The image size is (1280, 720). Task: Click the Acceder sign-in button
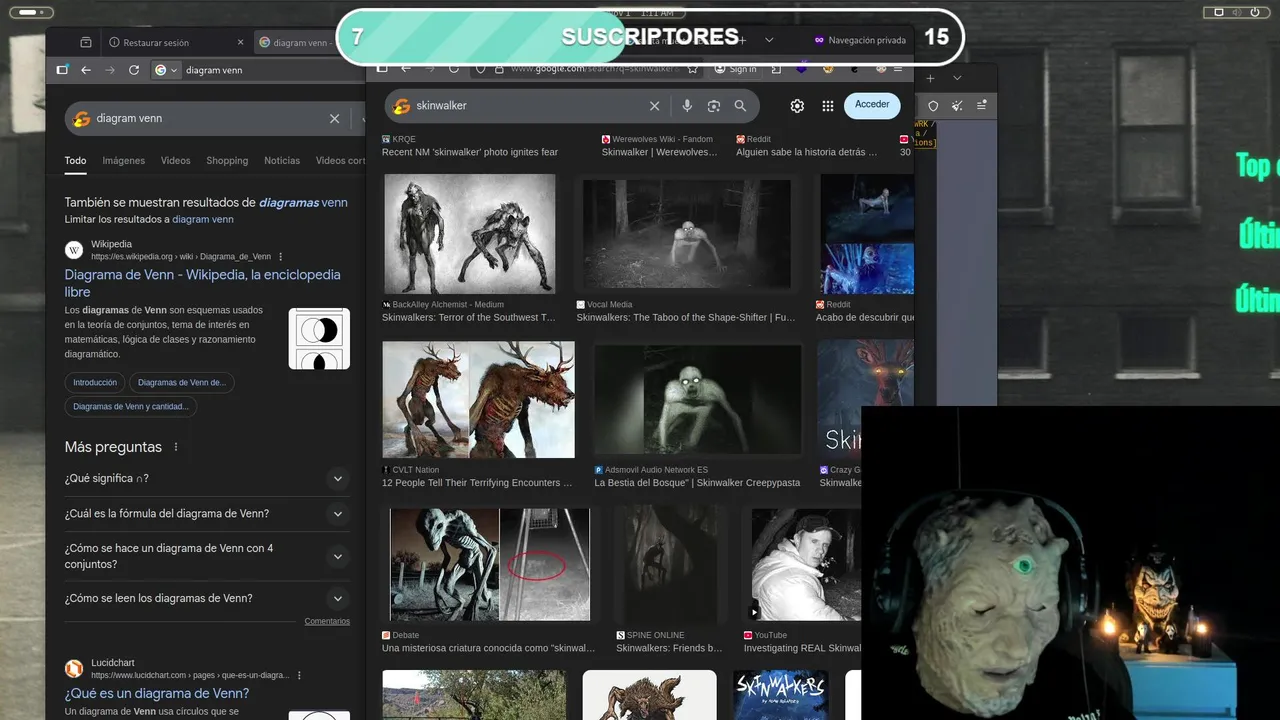tap(872, 105)
